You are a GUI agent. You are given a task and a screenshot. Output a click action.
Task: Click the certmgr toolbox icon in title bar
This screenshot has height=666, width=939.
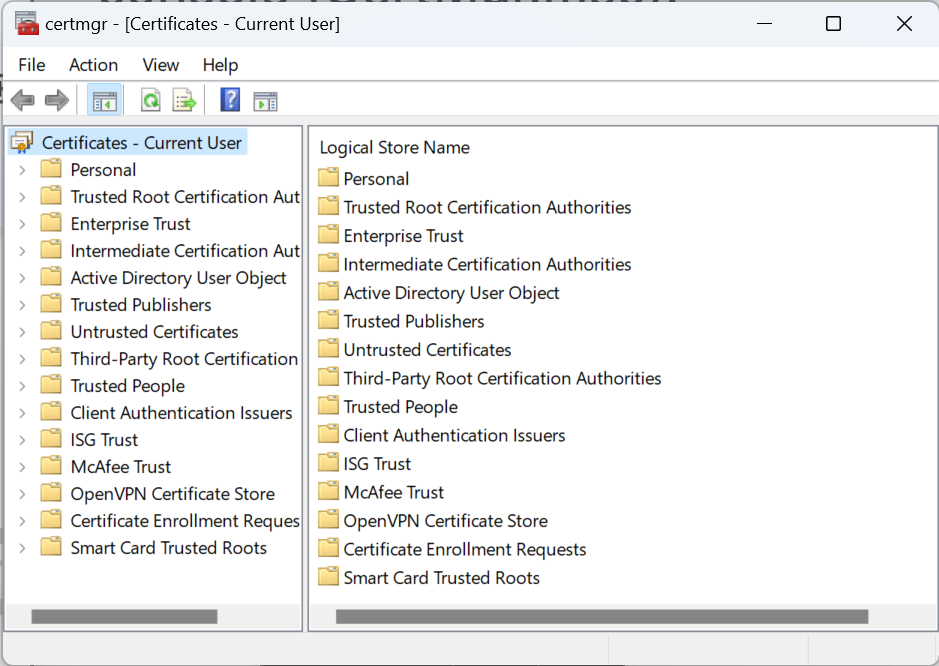tap(27, 24)
